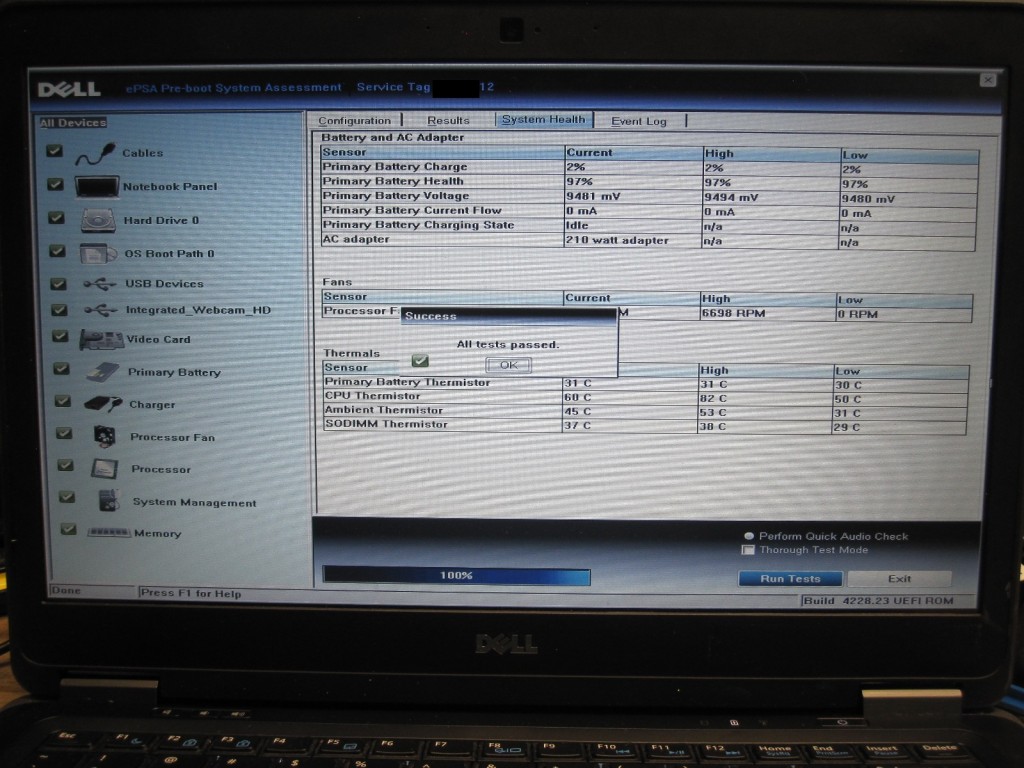Click the 9481 mV voltage value

click(593, 196)
